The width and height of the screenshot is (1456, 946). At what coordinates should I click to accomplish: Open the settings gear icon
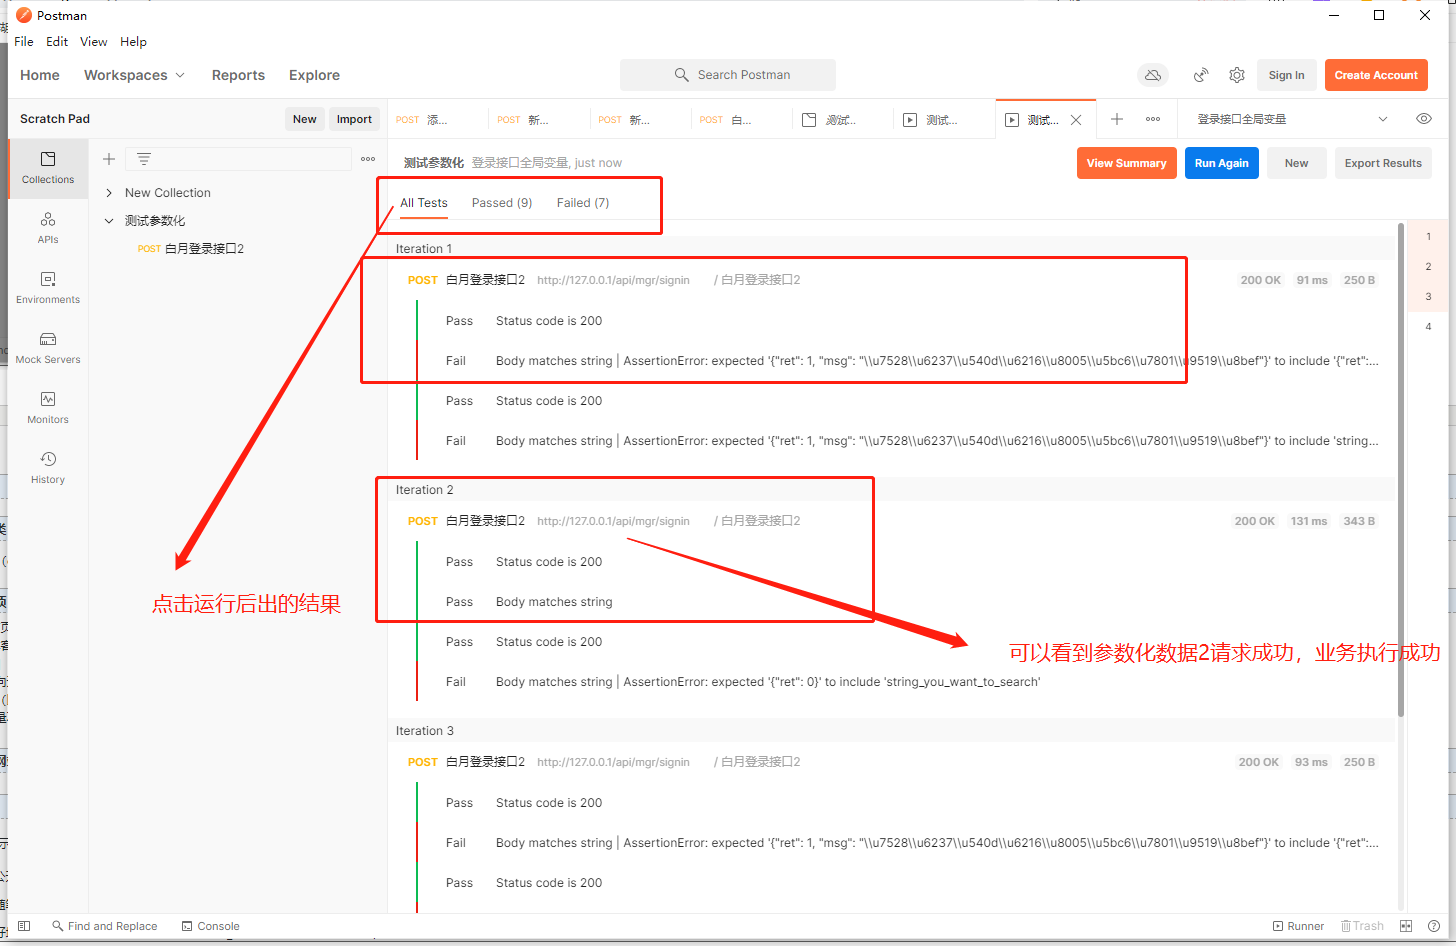(1237, 75)
